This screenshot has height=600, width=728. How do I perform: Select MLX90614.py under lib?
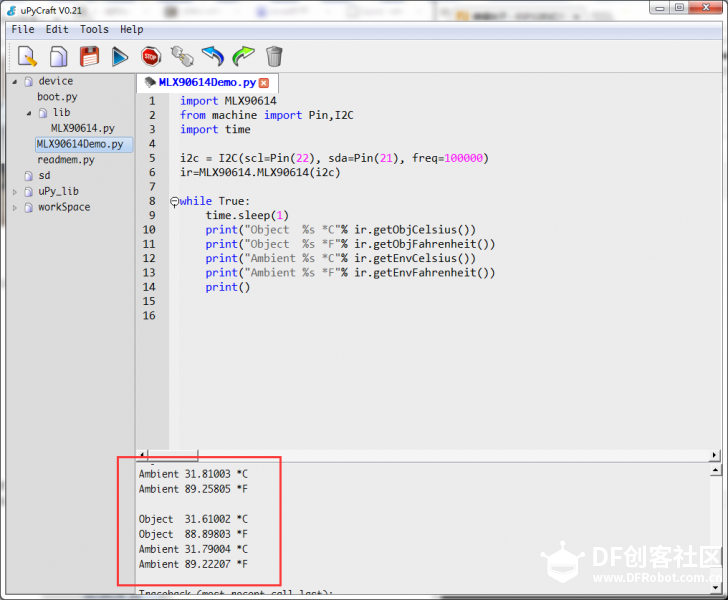click(x=83, y=128)
